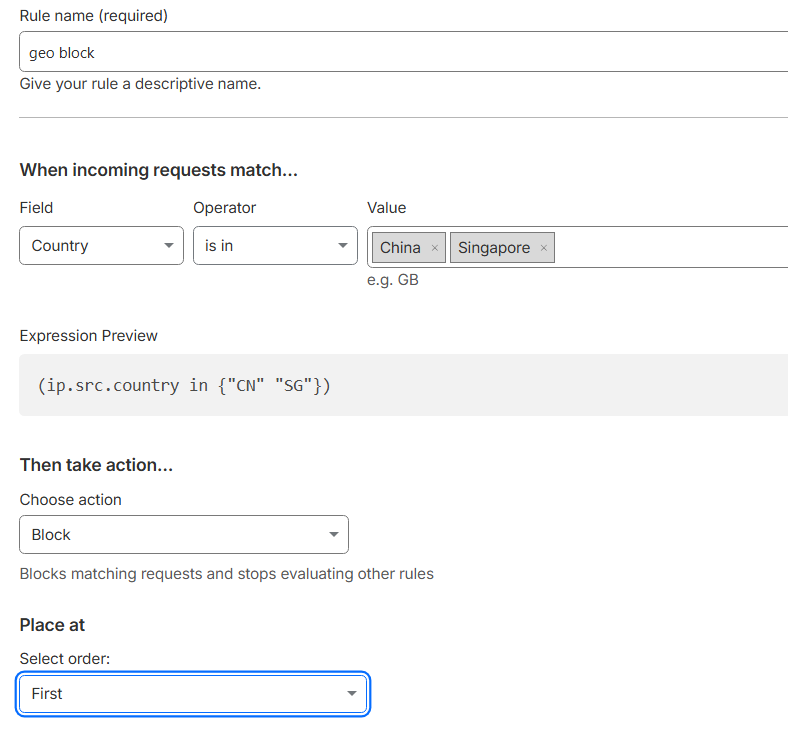
Task: Click the 'When incoming requests match...' heading
Action: point(159,170)
